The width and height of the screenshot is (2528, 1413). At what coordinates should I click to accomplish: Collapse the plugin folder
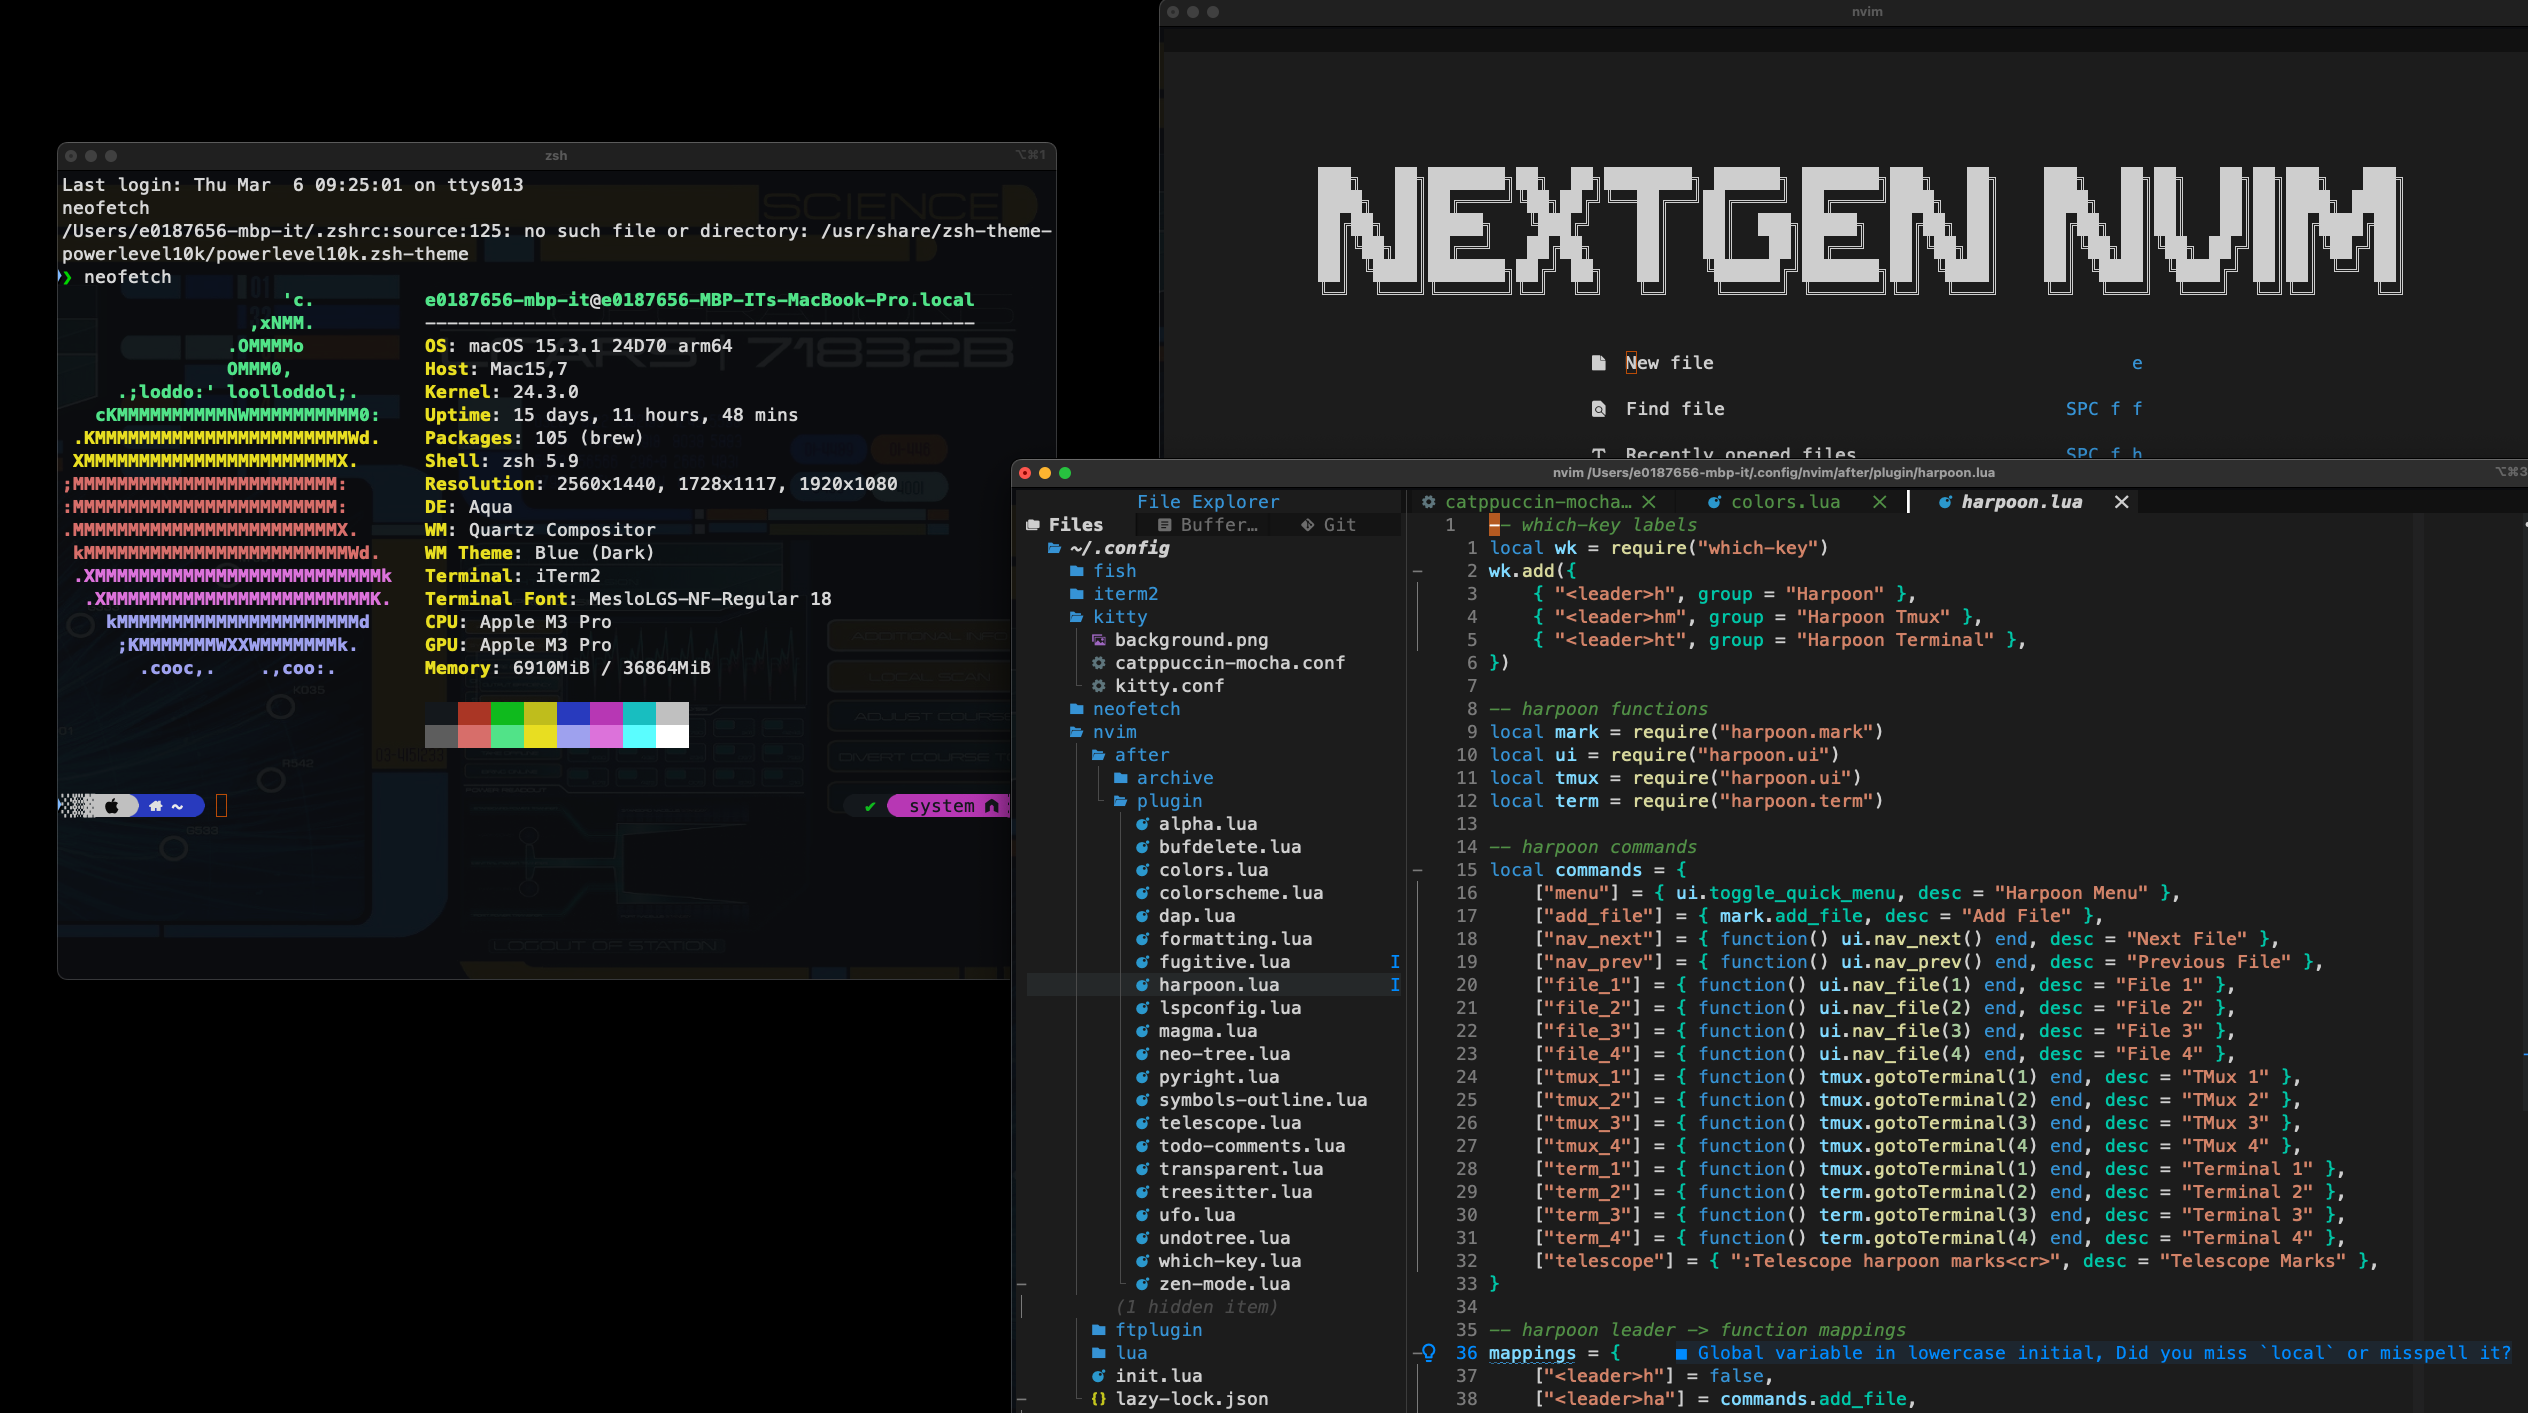[1157, 801]
